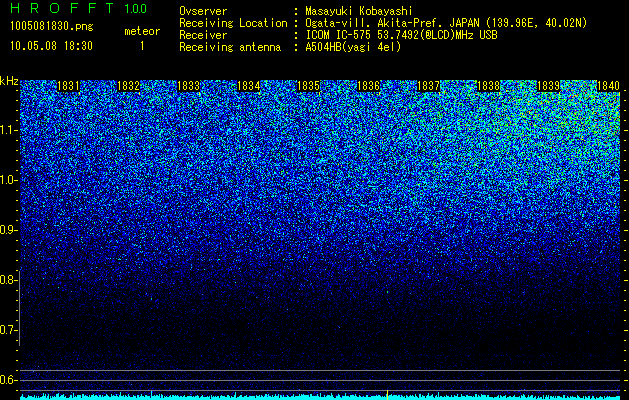Click the 1835 time marker label

(x=308, y=86)
